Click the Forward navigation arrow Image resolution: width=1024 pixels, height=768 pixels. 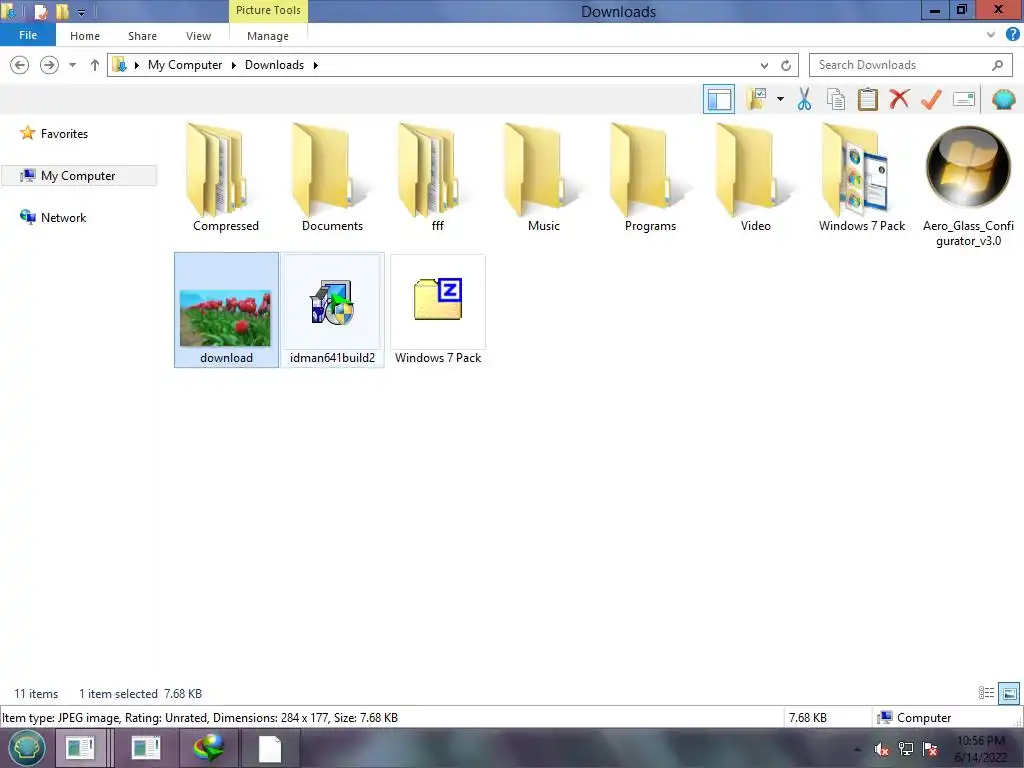click(49, 65)
